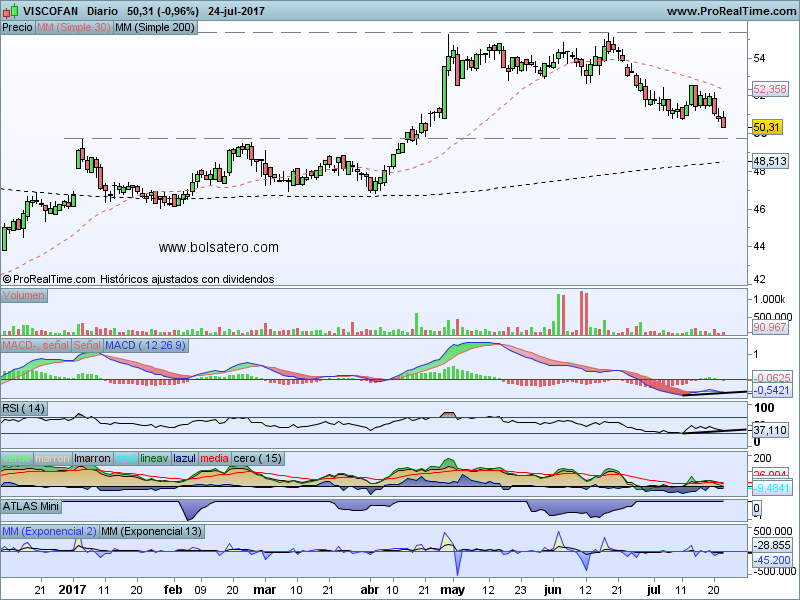
Task: Click the MACD-, señal histogram label
Action: coord(35,345)
